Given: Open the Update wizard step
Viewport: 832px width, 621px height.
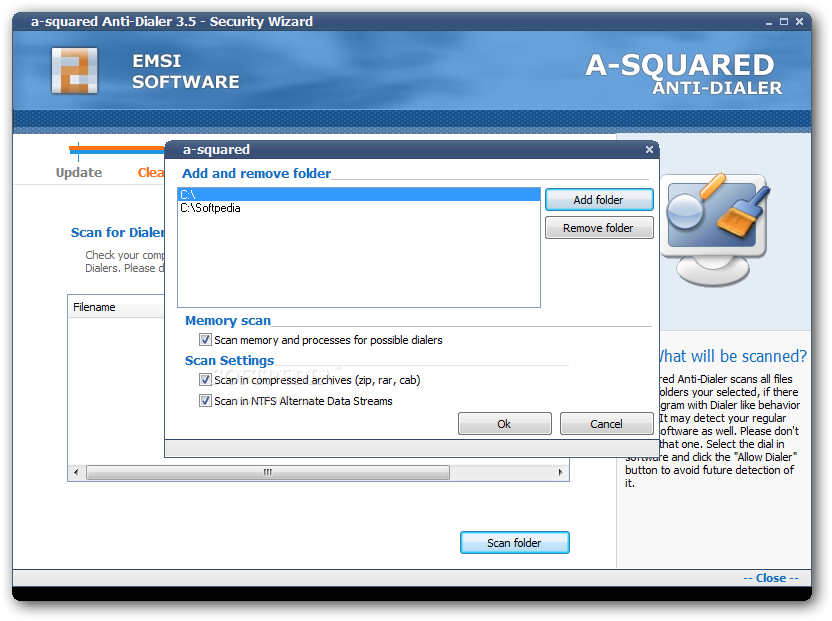Looking at the screenshot, I should coord(79,172).
